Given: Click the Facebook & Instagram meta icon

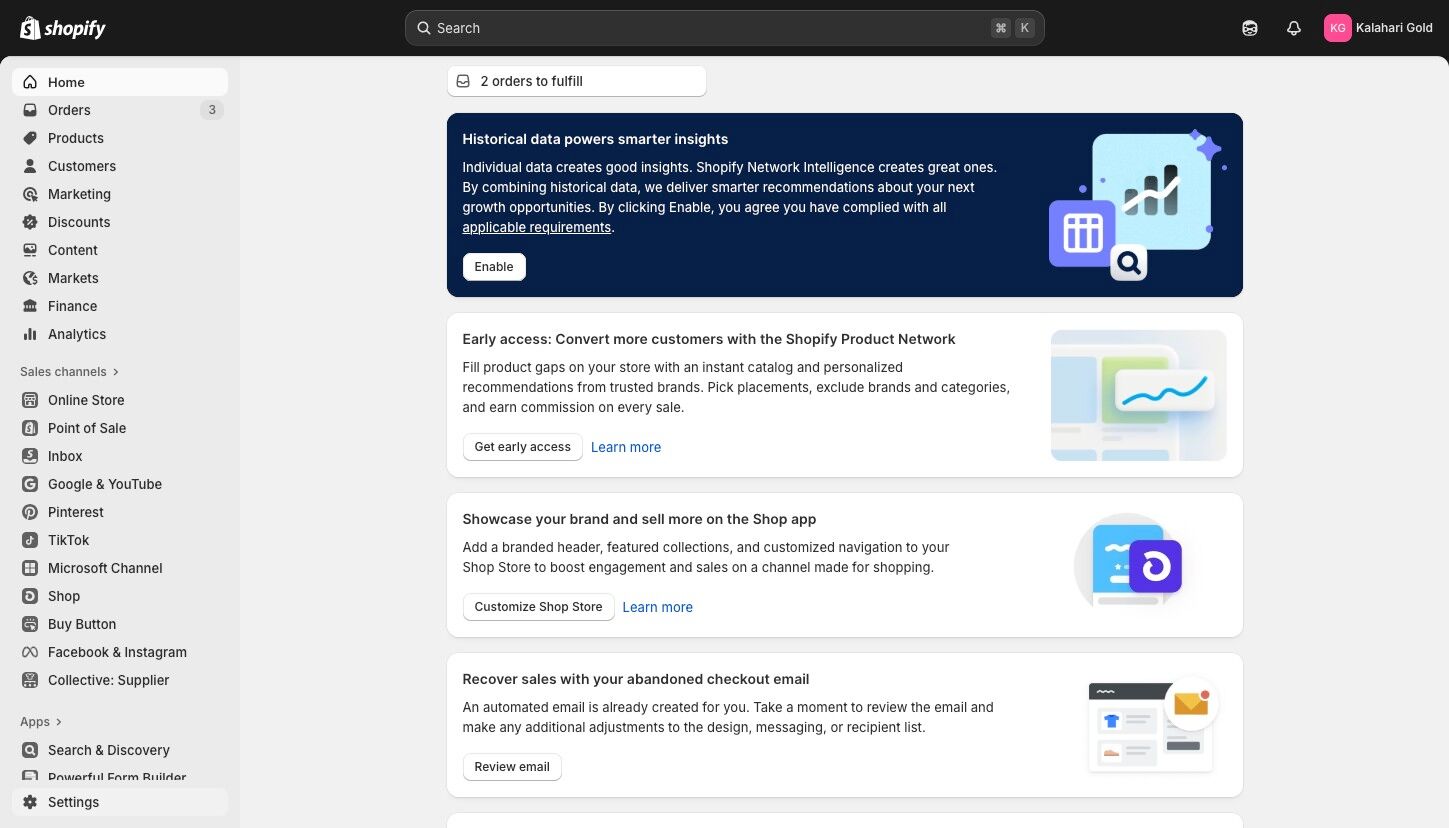Looking at the screenshot, I should [x=30, y=652].
